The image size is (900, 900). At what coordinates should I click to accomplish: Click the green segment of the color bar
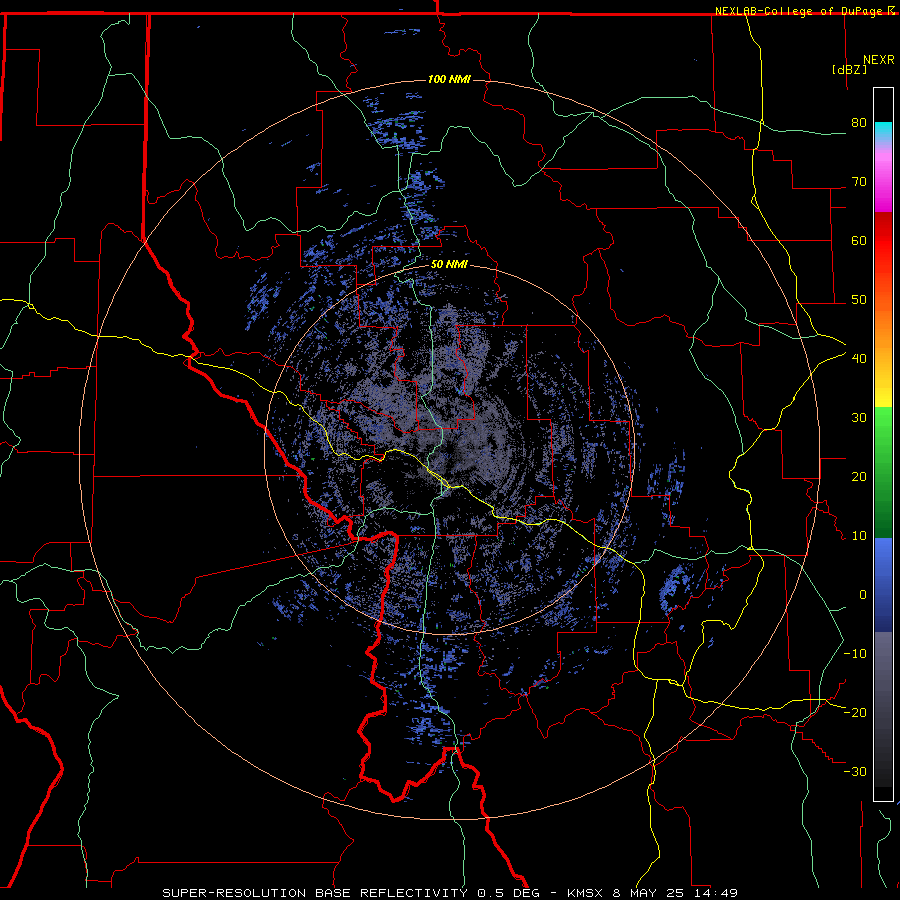click(x=883, y=472)
